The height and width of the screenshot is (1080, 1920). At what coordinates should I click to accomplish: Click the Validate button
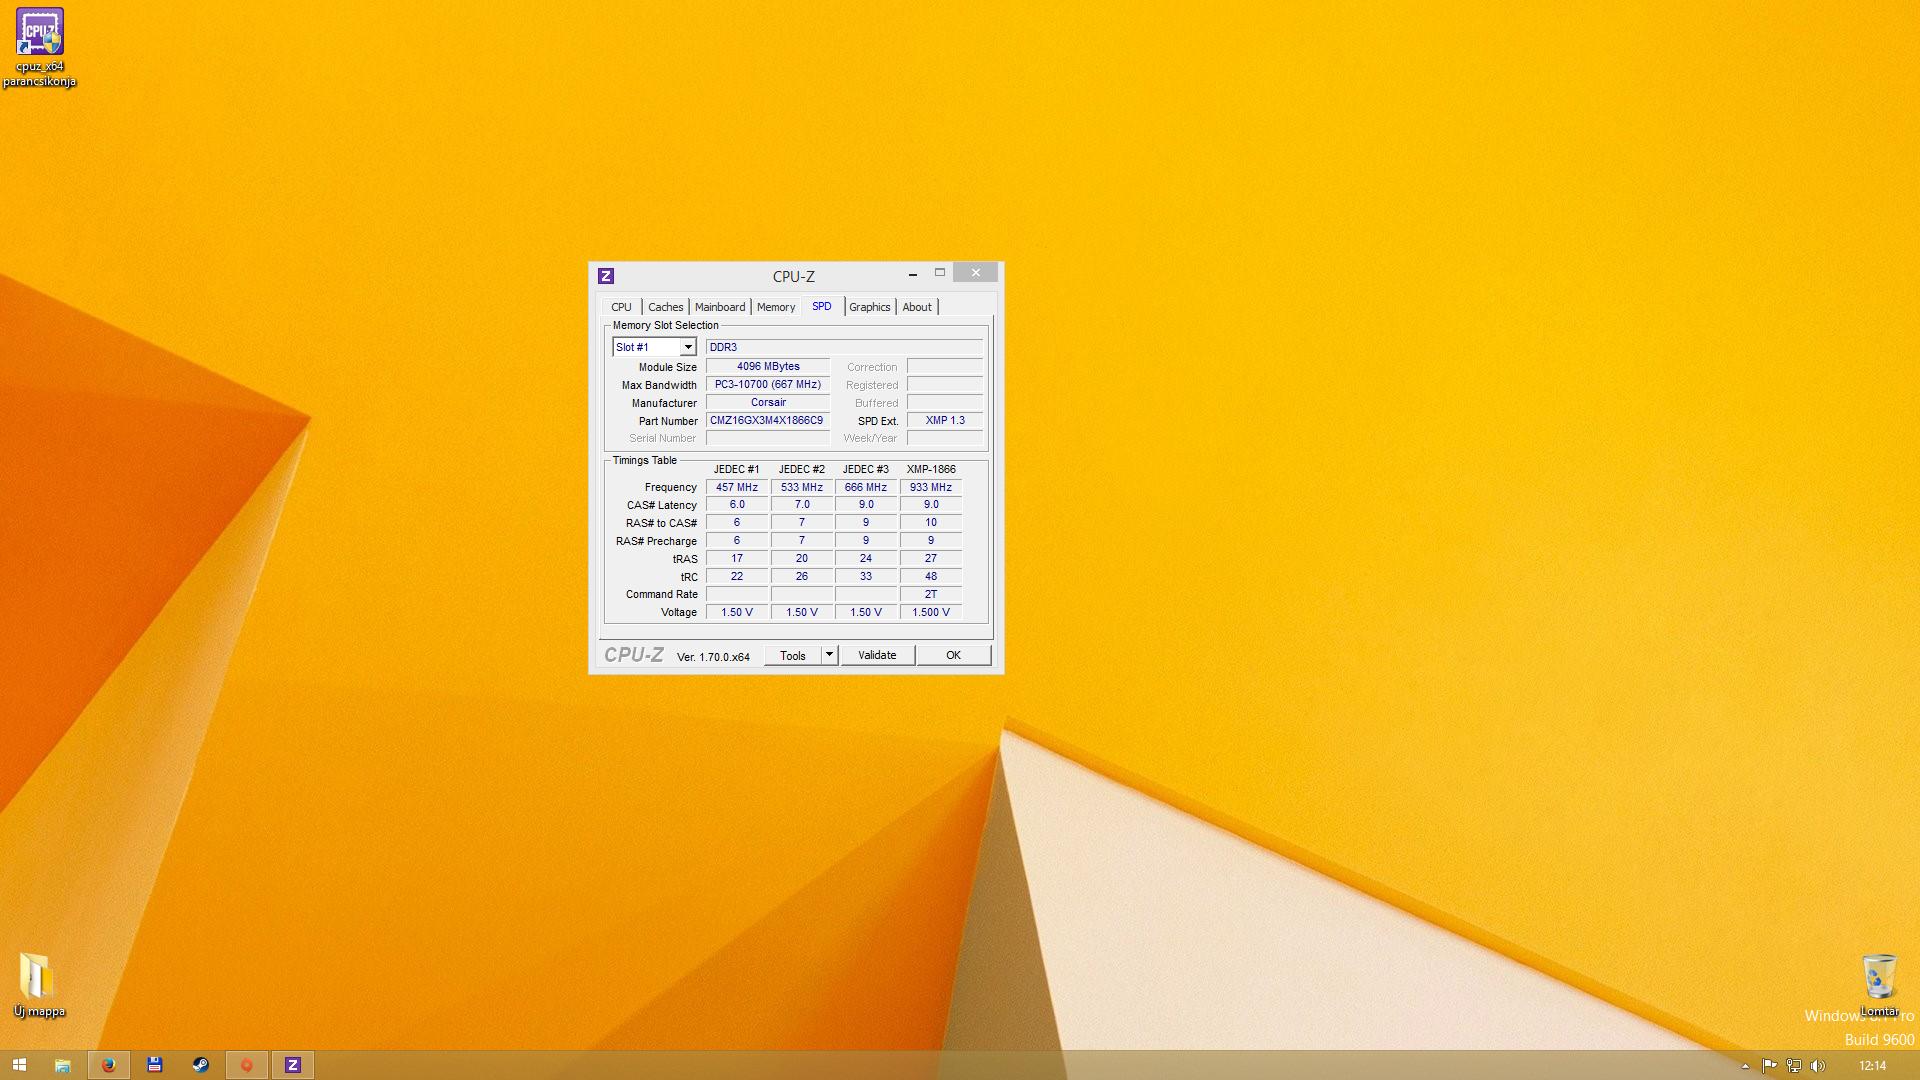coord(877,656)
